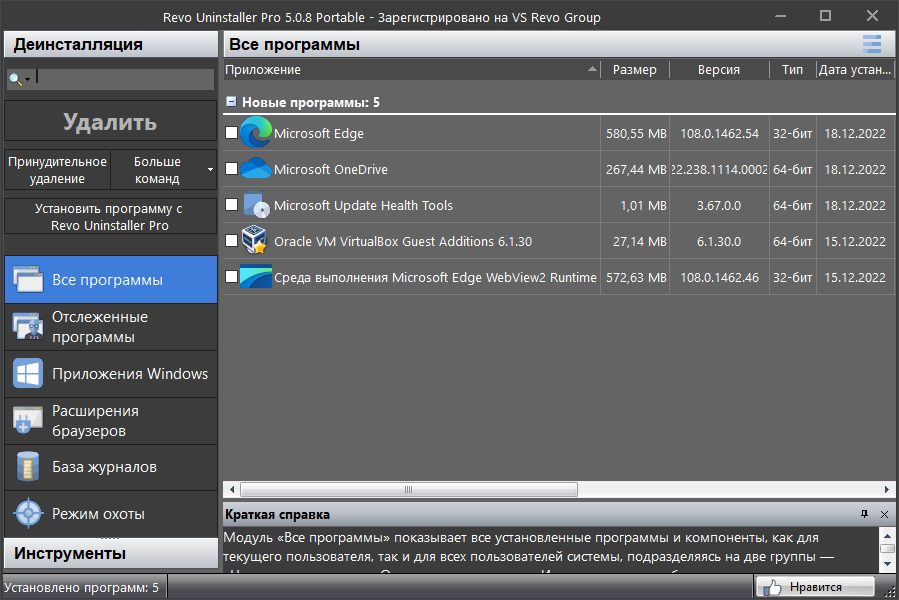
Task: Select Oracle VM VirtualBox Guest Additions 6.1.30
Action: click(x=403, y=241)
